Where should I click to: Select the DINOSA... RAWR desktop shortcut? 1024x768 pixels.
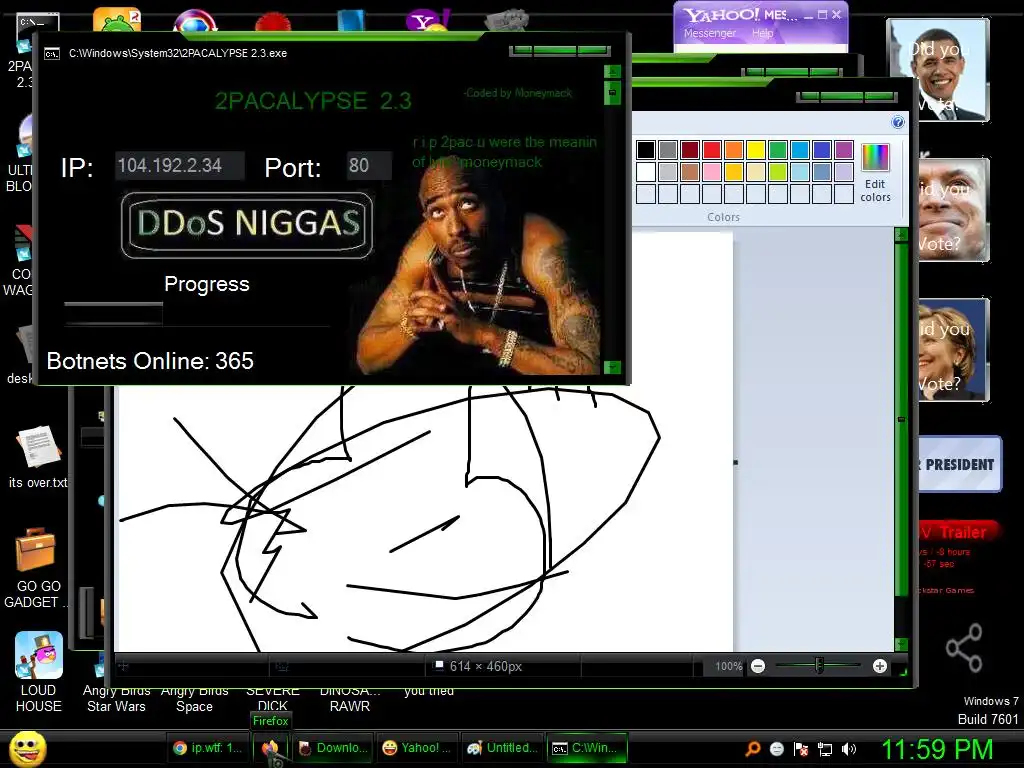349,698
